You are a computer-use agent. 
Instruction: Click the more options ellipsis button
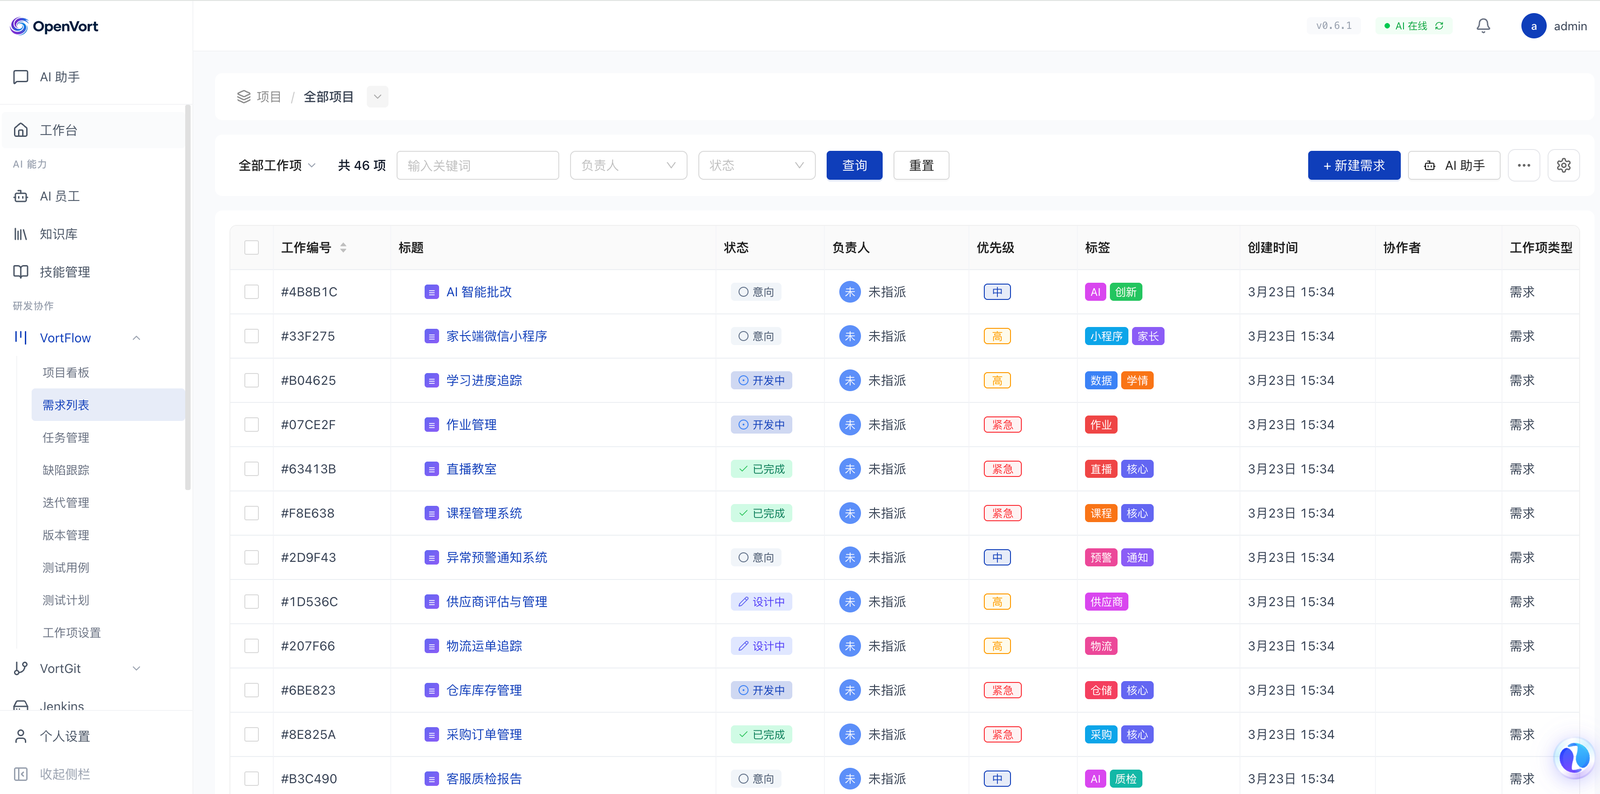click(1523, 166)
